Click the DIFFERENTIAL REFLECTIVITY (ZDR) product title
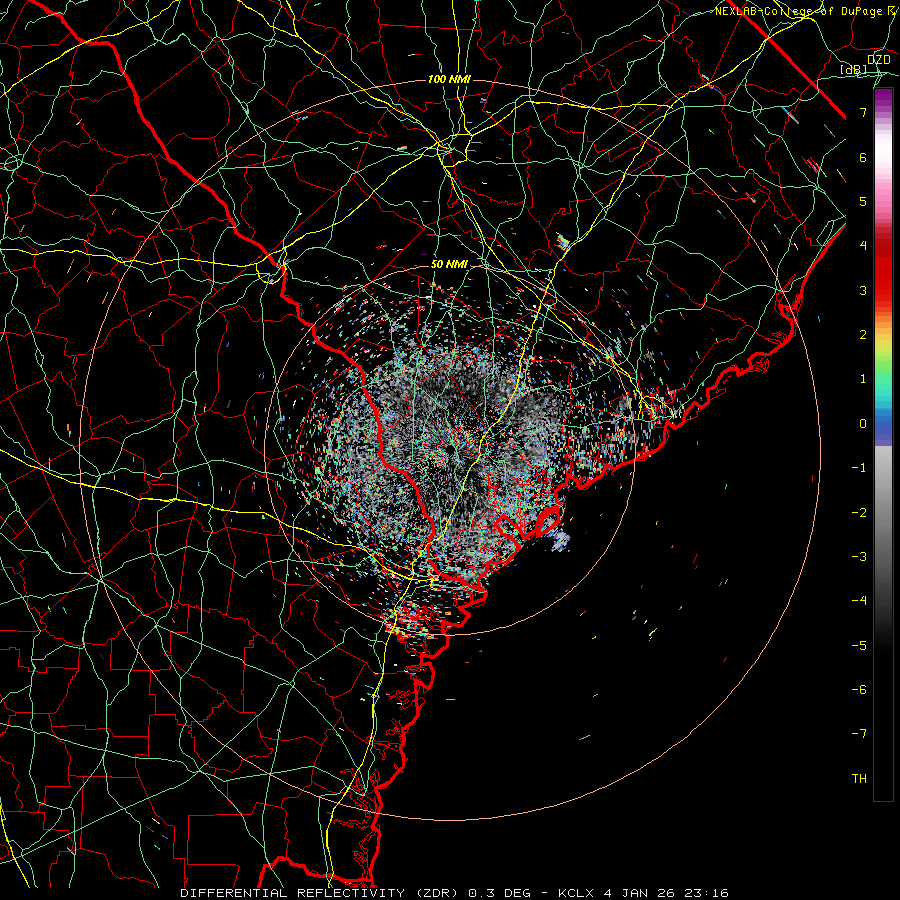Screen dimensions: 900x900 pos(321,893)
